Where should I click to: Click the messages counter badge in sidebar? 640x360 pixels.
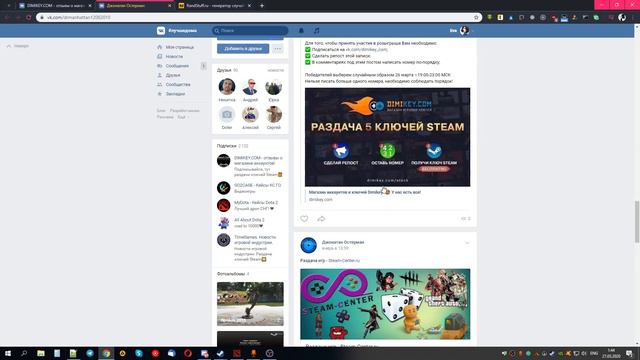coord(204,66)
